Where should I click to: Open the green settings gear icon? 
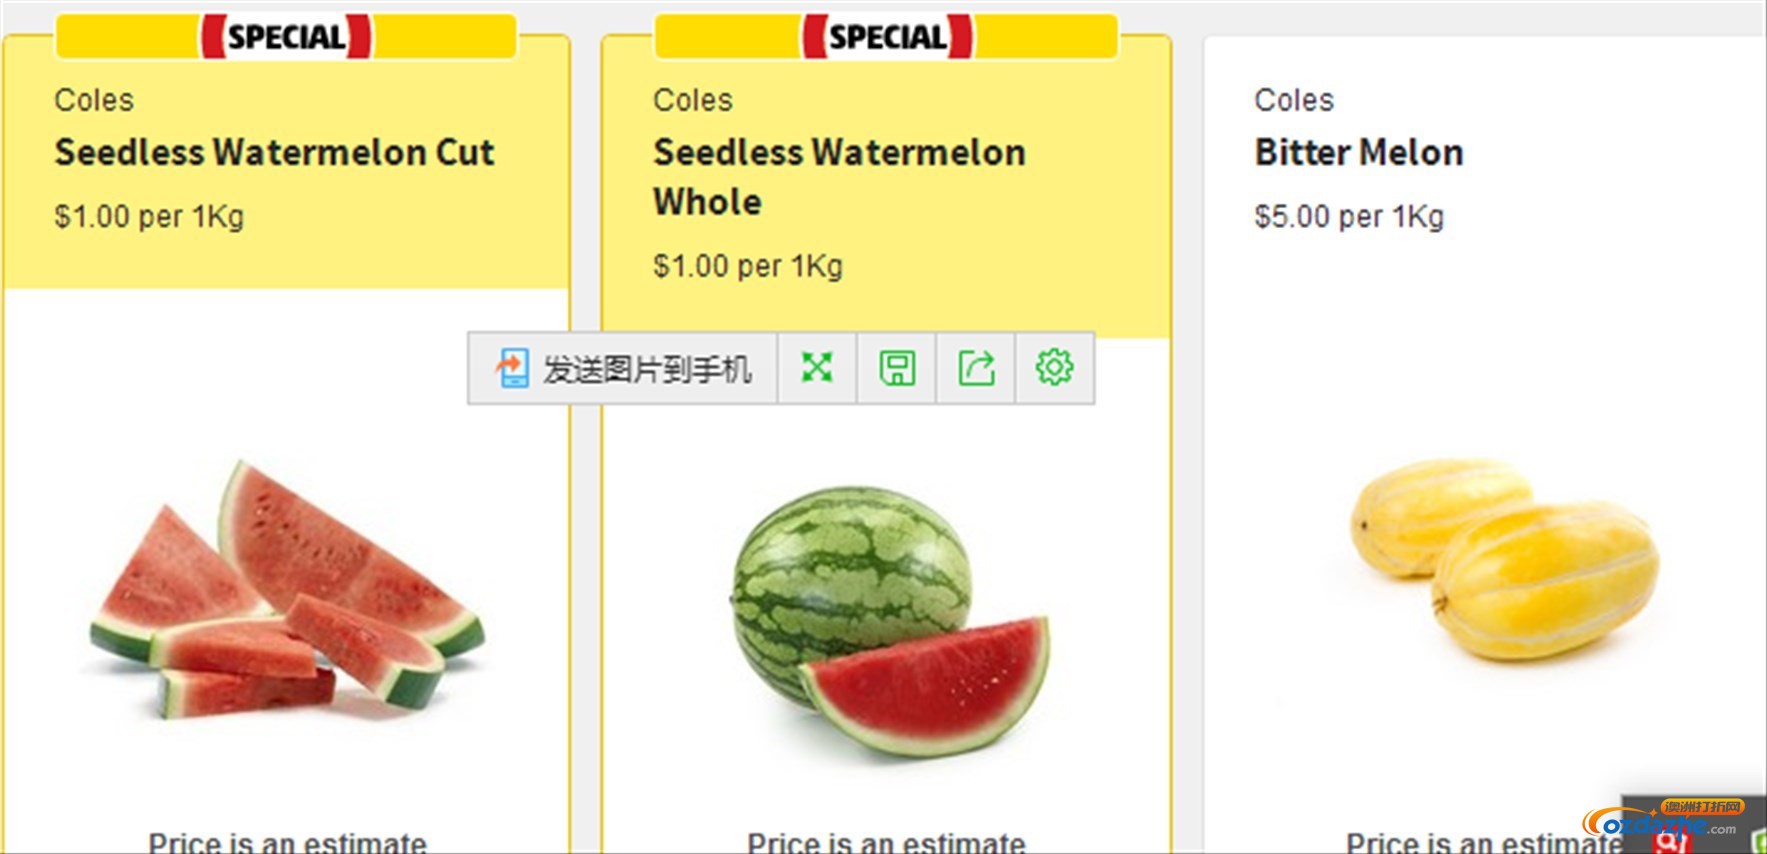[1055, 368]
